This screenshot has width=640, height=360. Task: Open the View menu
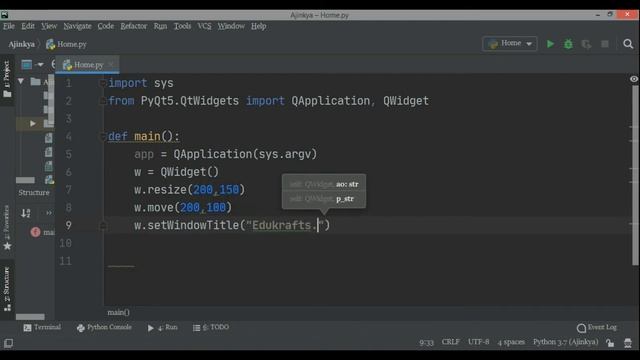pyautogui.click(x=49, y=26)
